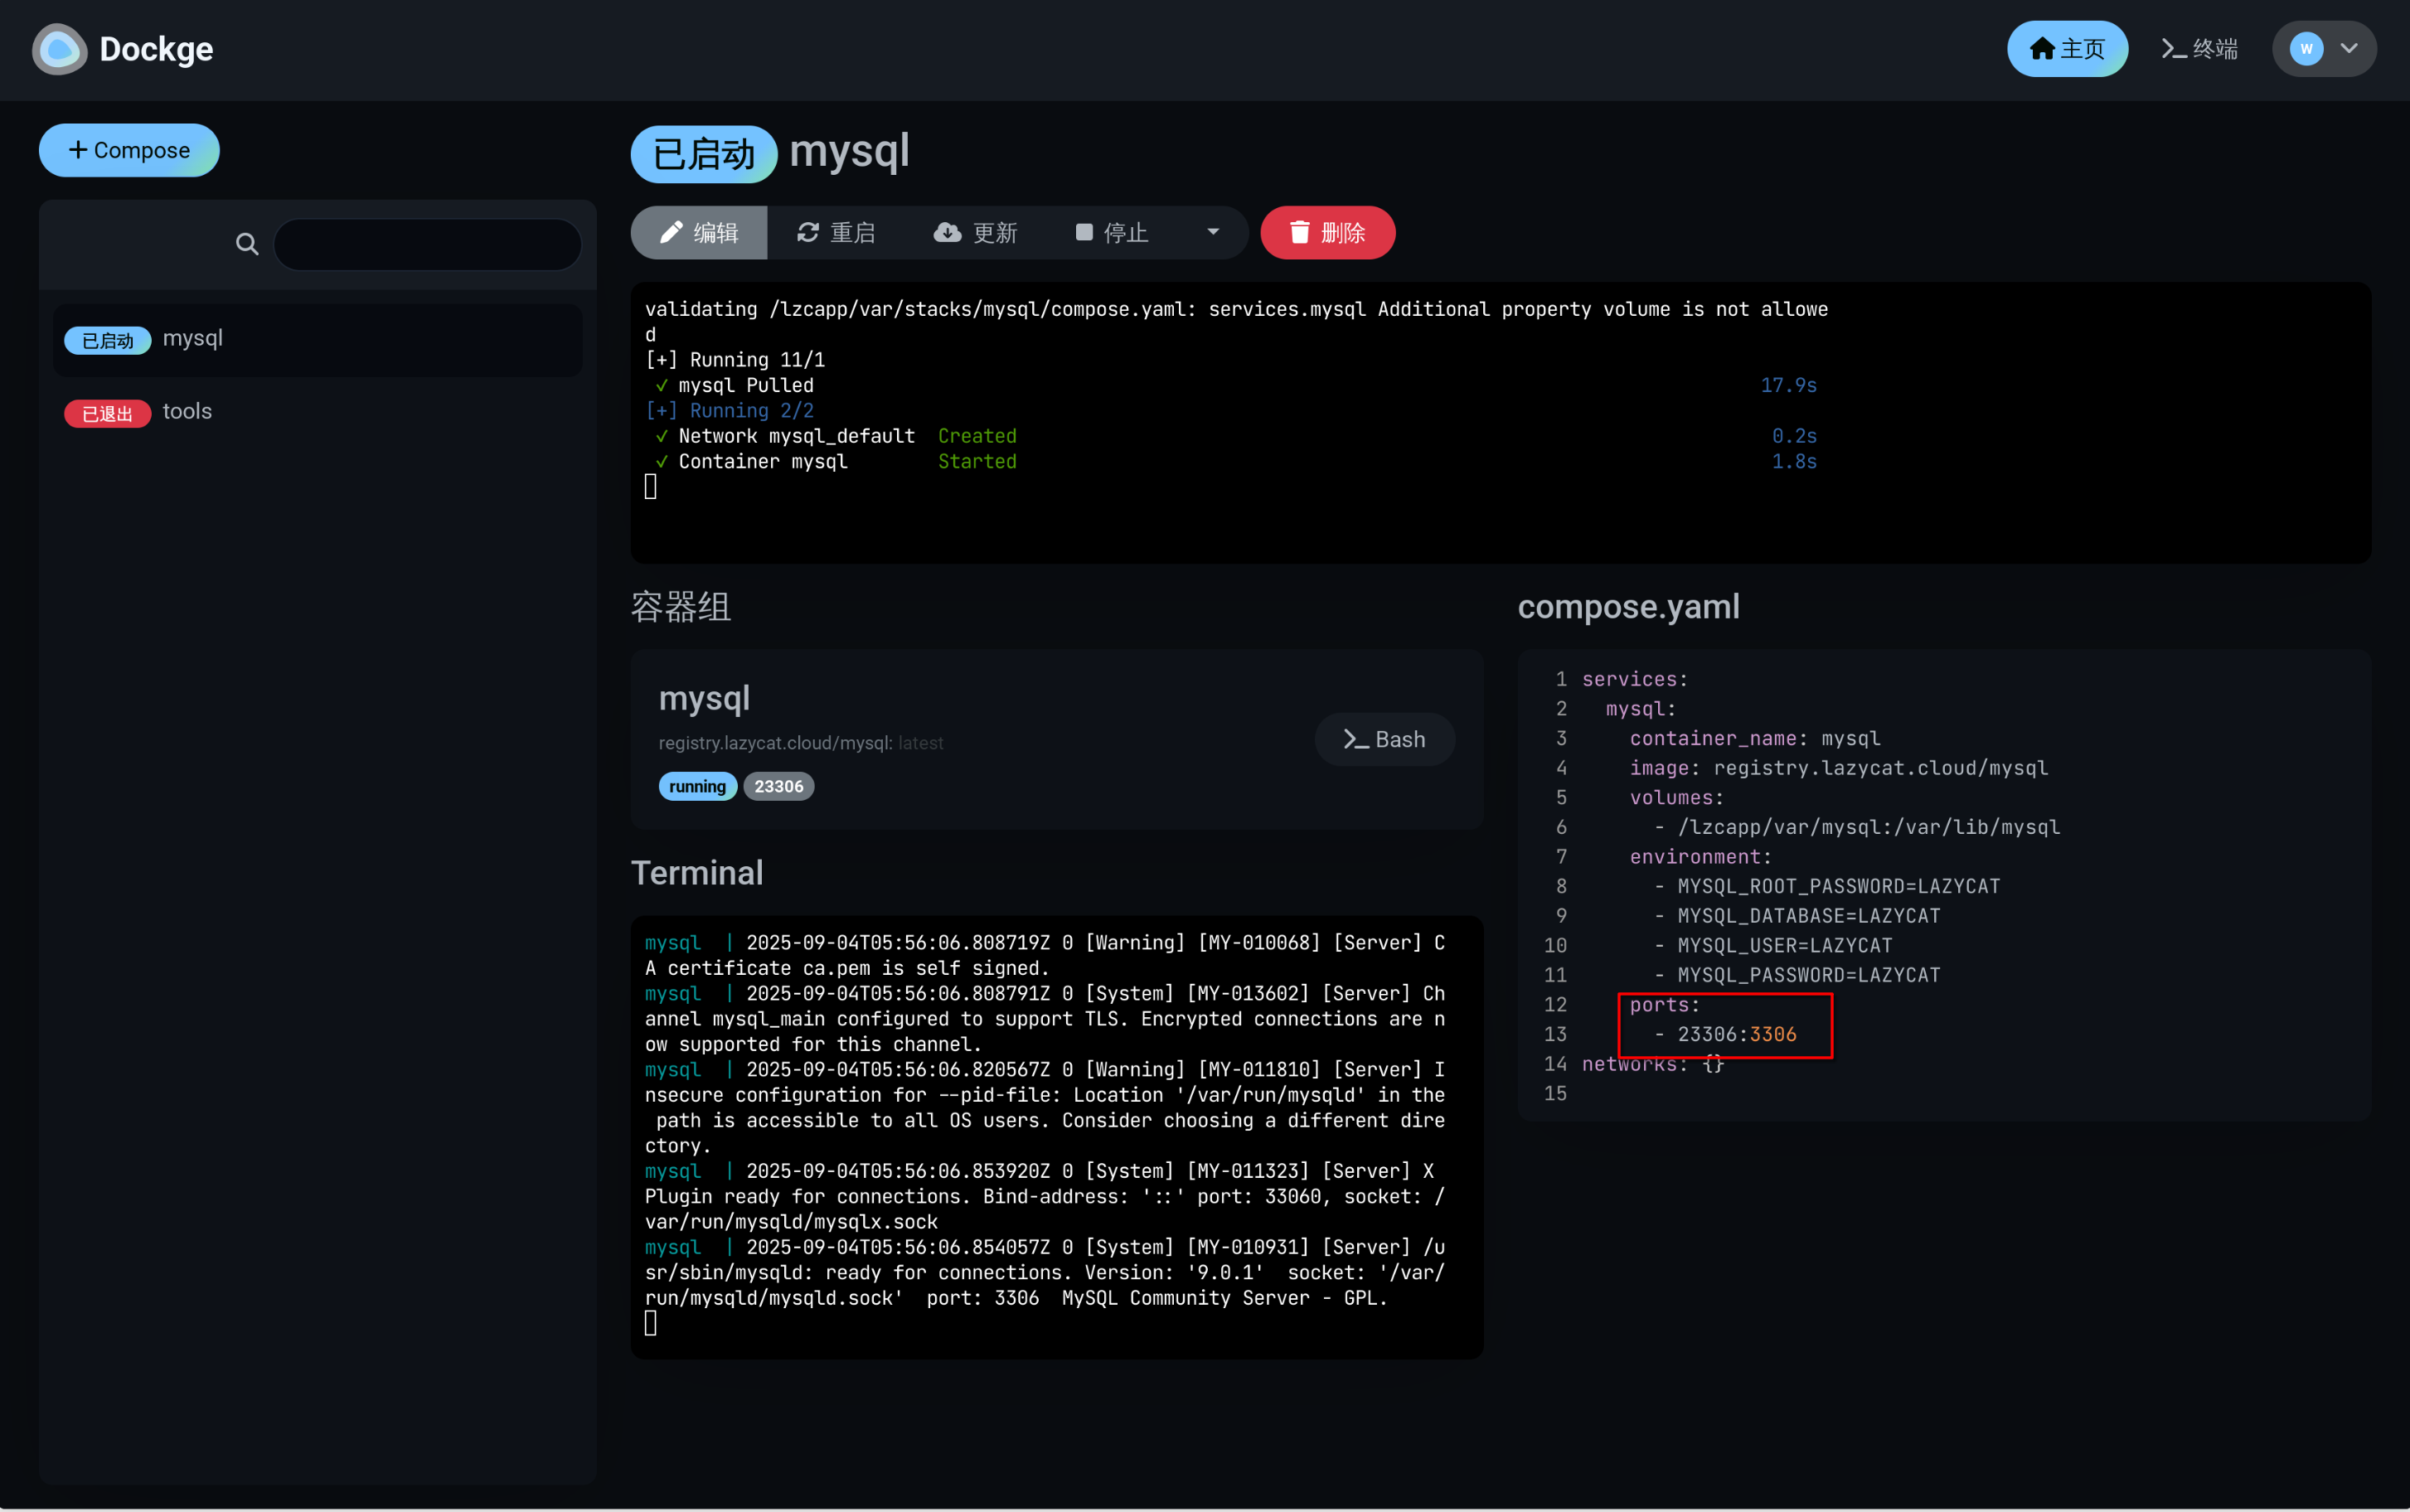The width and height of the screenshot is (2410, 1512).
Task: Click the Terminal section heading
Action: point(697,873)
